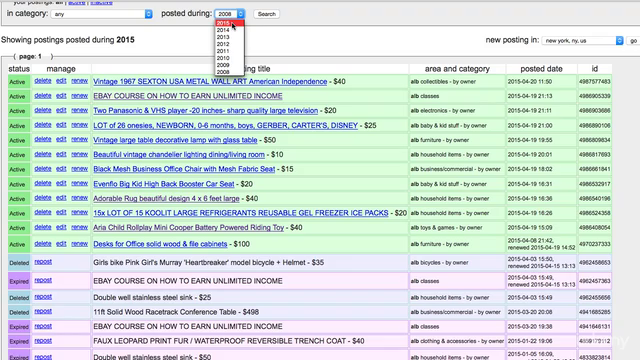Click the Search button
Image resolution: width=640 pixels, height=360 pixels.
267,14
